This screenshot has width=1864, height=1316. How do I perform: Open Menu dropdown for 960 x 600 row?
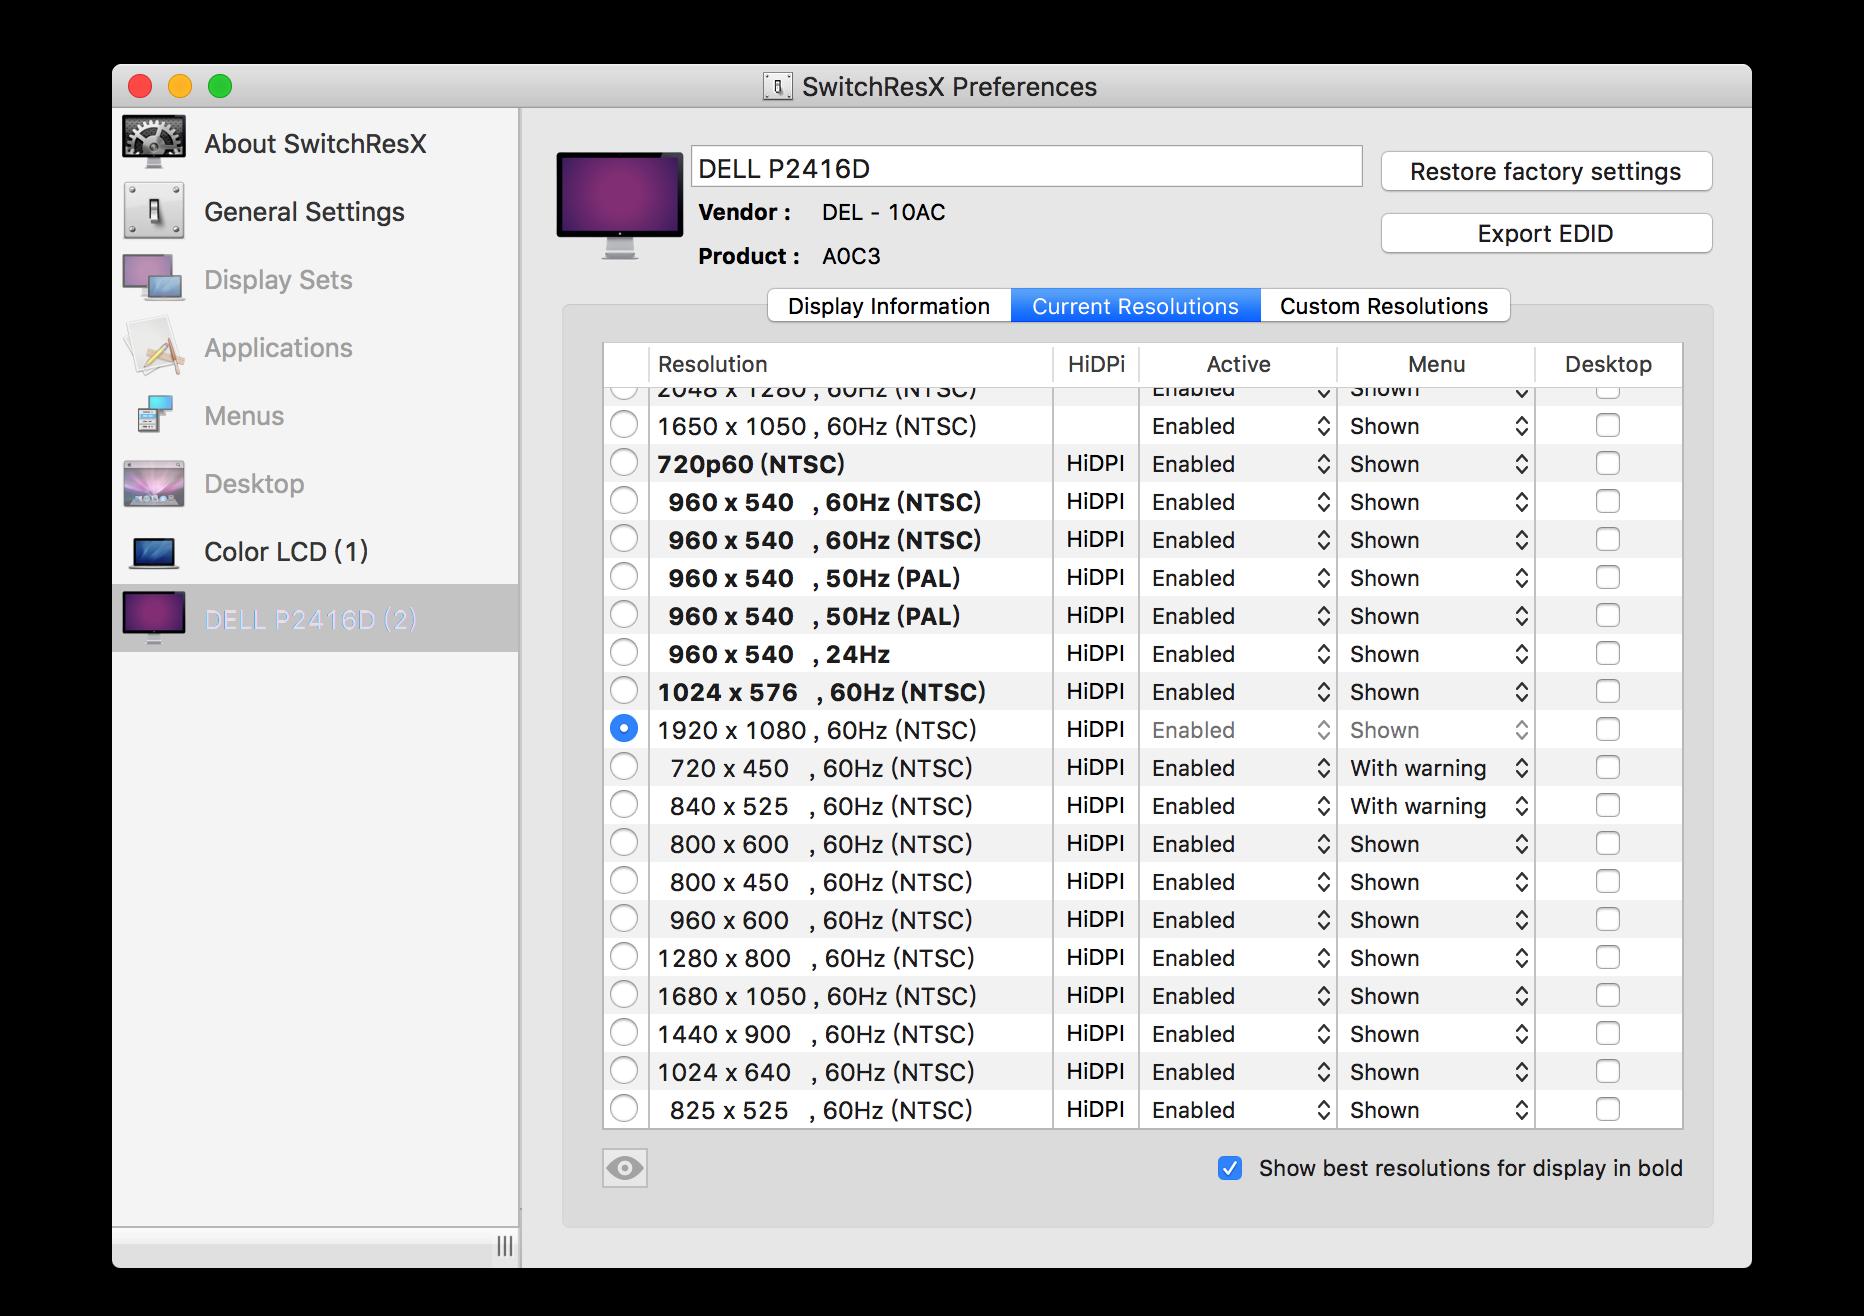click(x=1438, y=920)
